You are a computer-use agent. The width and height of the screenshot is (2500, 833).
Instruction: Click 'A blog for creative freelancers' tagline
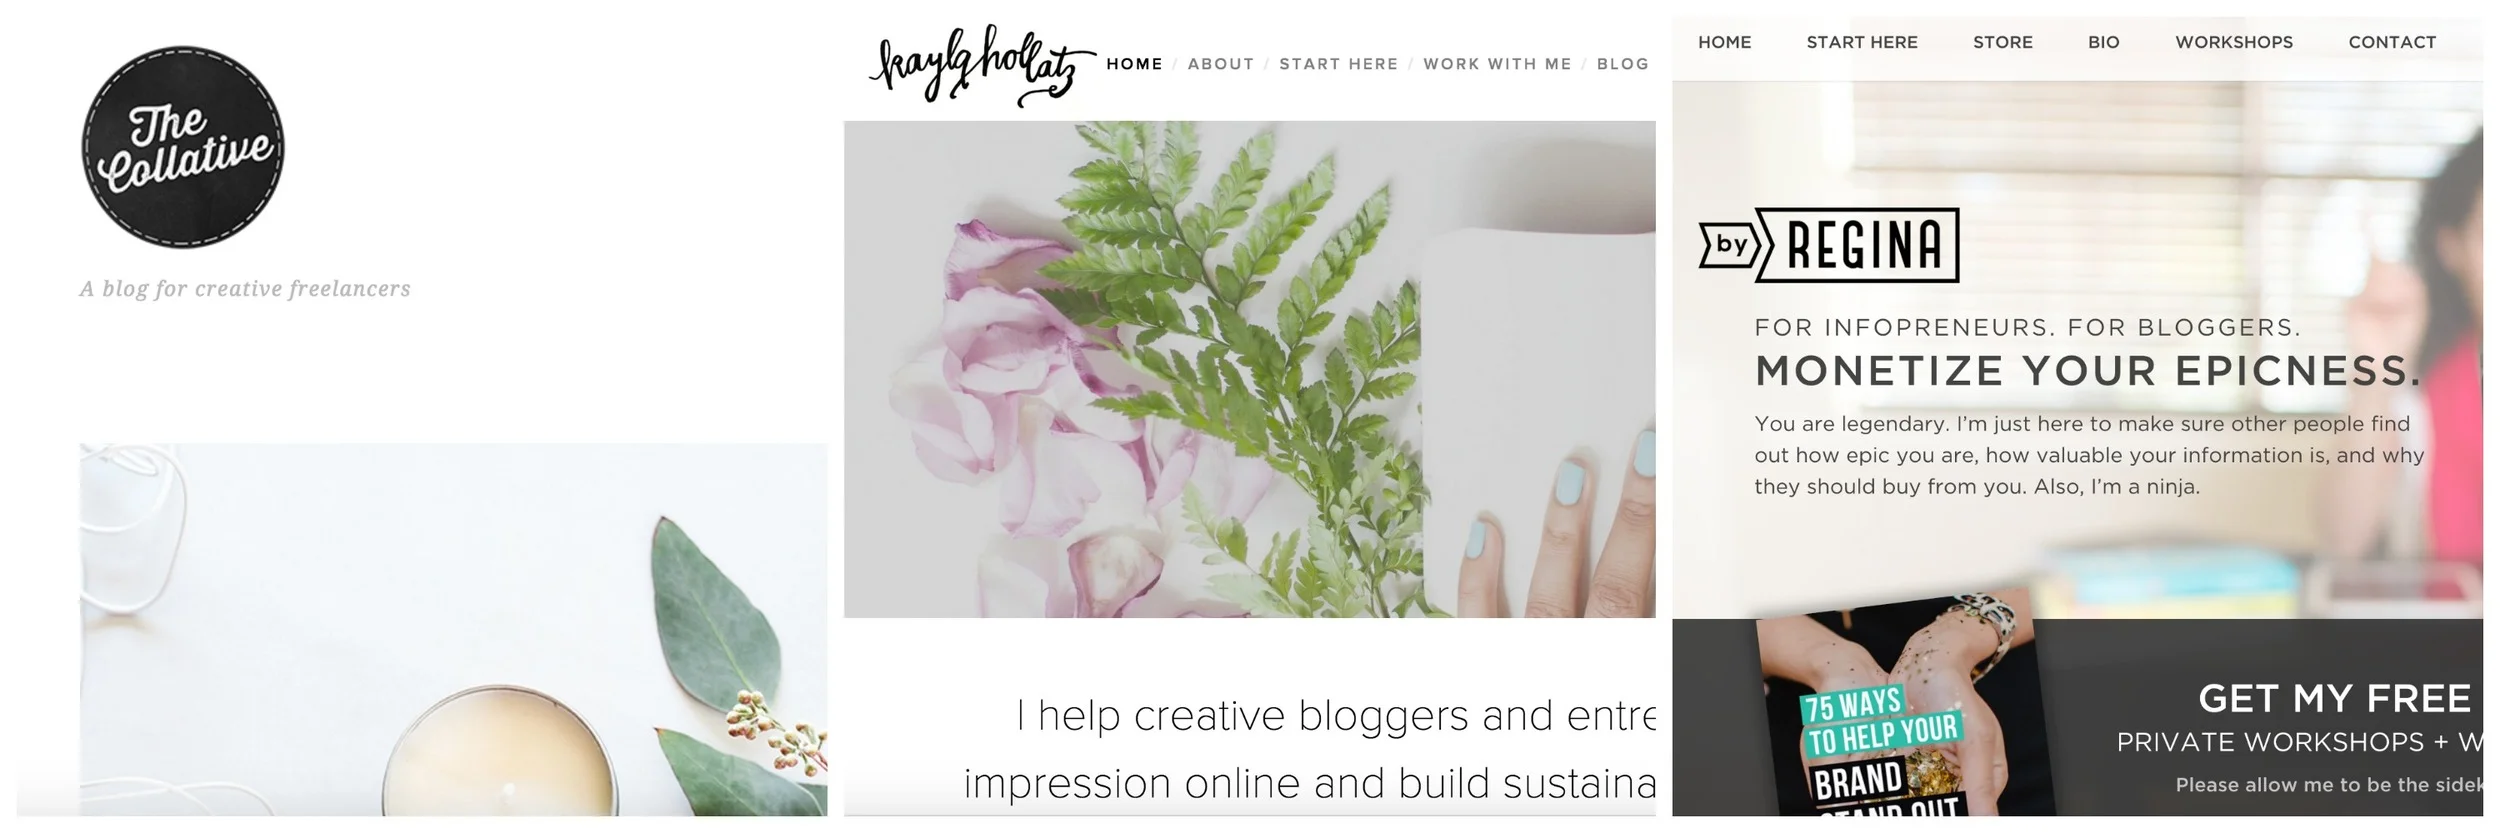click(245, 289)
